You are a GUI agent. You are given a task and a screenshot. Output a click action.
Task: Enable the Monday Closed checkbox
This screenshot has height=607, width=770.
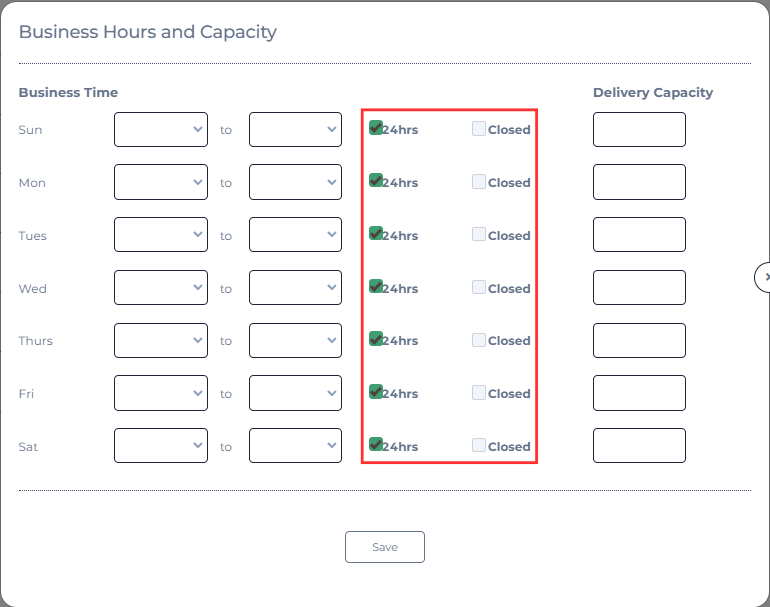tap(479, 181)
